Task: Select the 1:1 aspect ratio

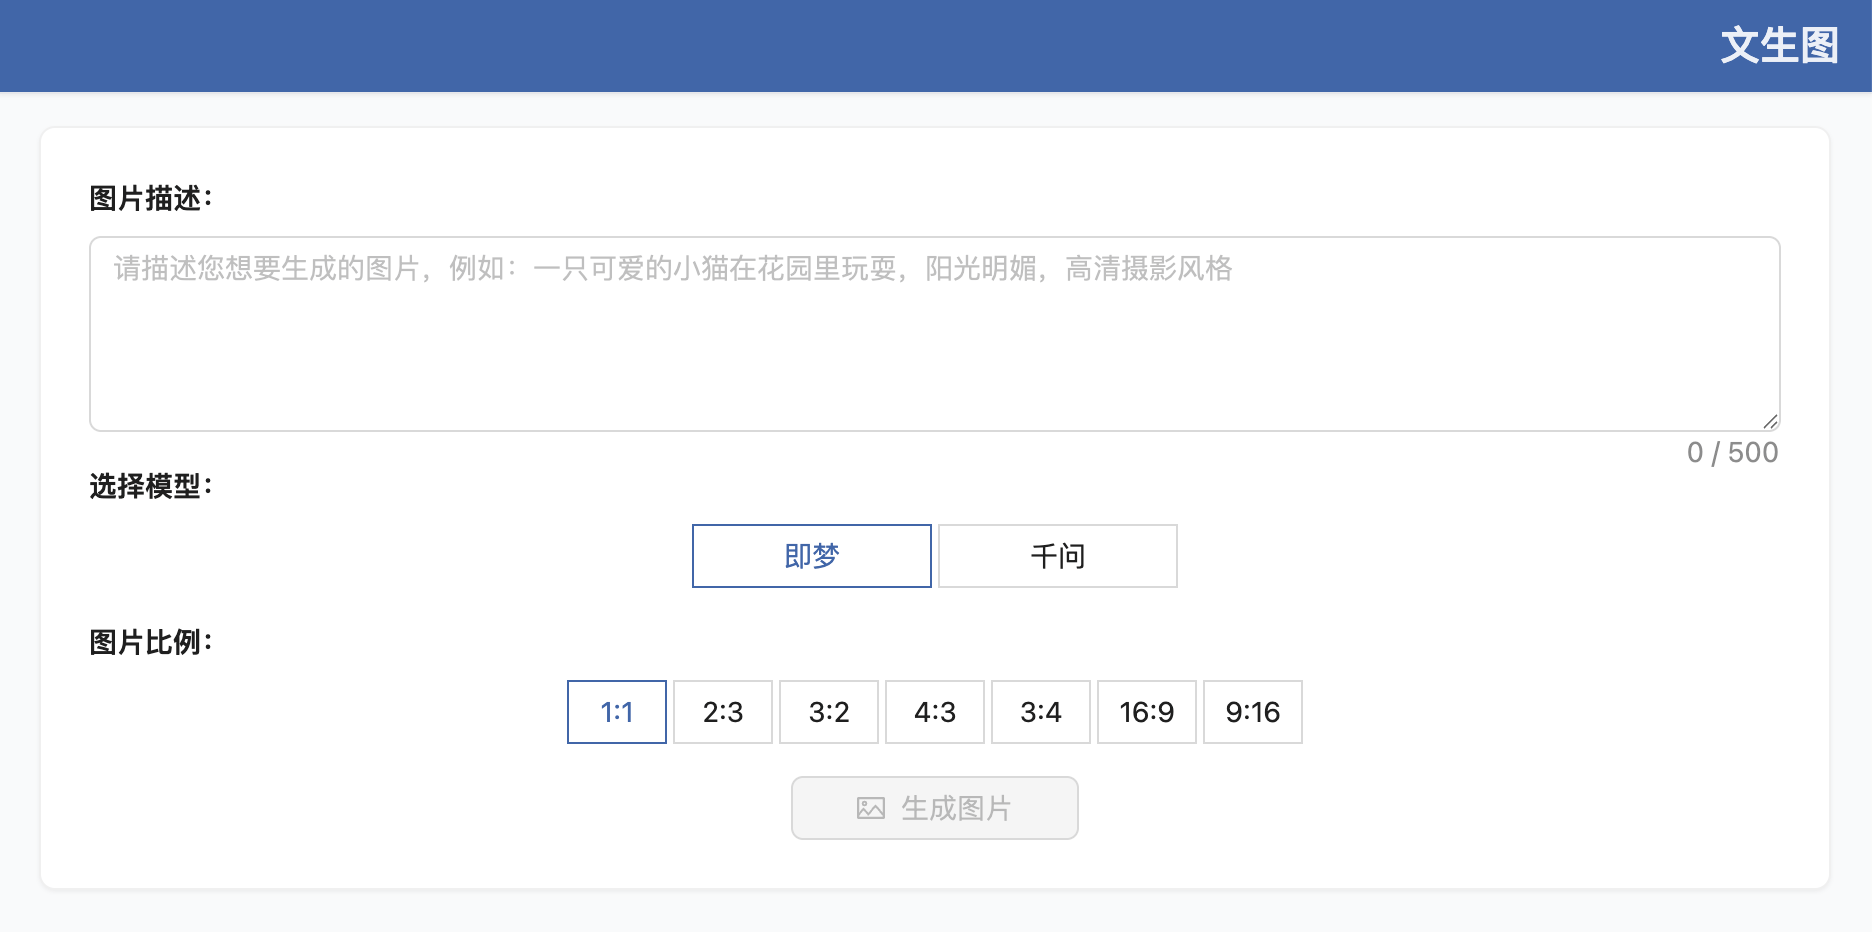Action: pyautogui.click(x=616, y=712)
